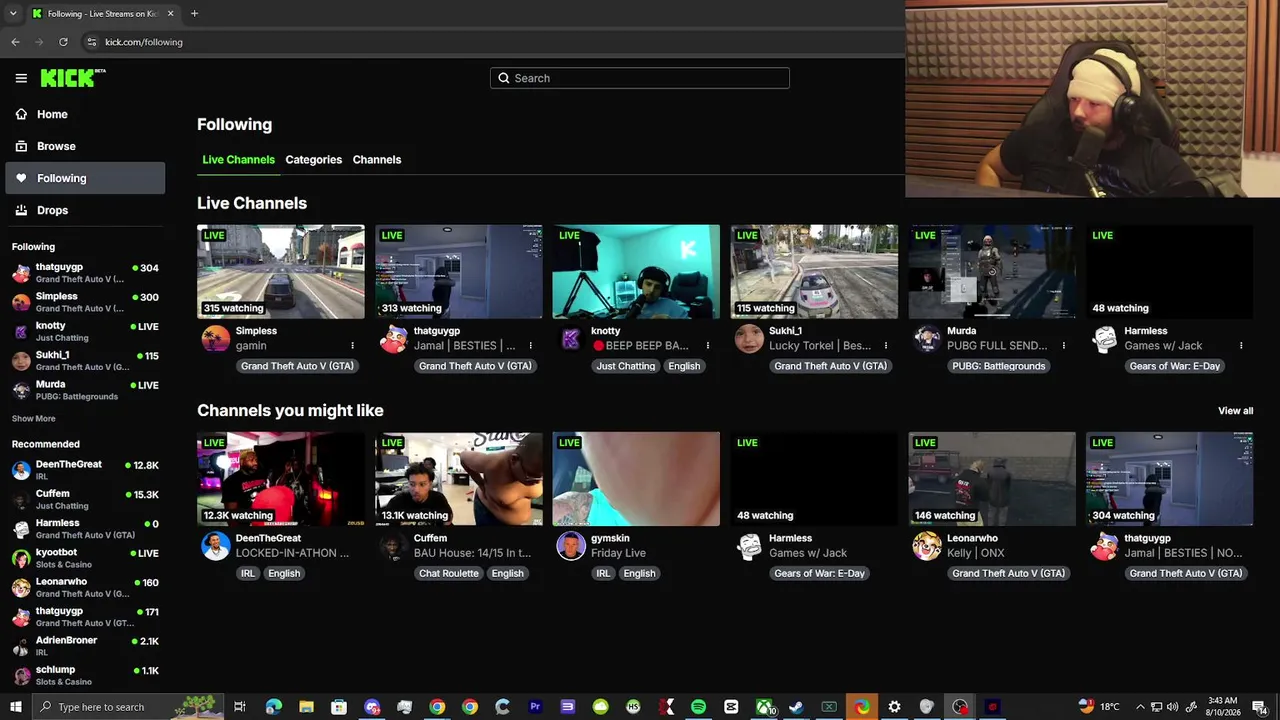Viewport: 1280px width, 720px height.
Task: Click View all for recommended channels
Action: click(x=1235, y=411)
